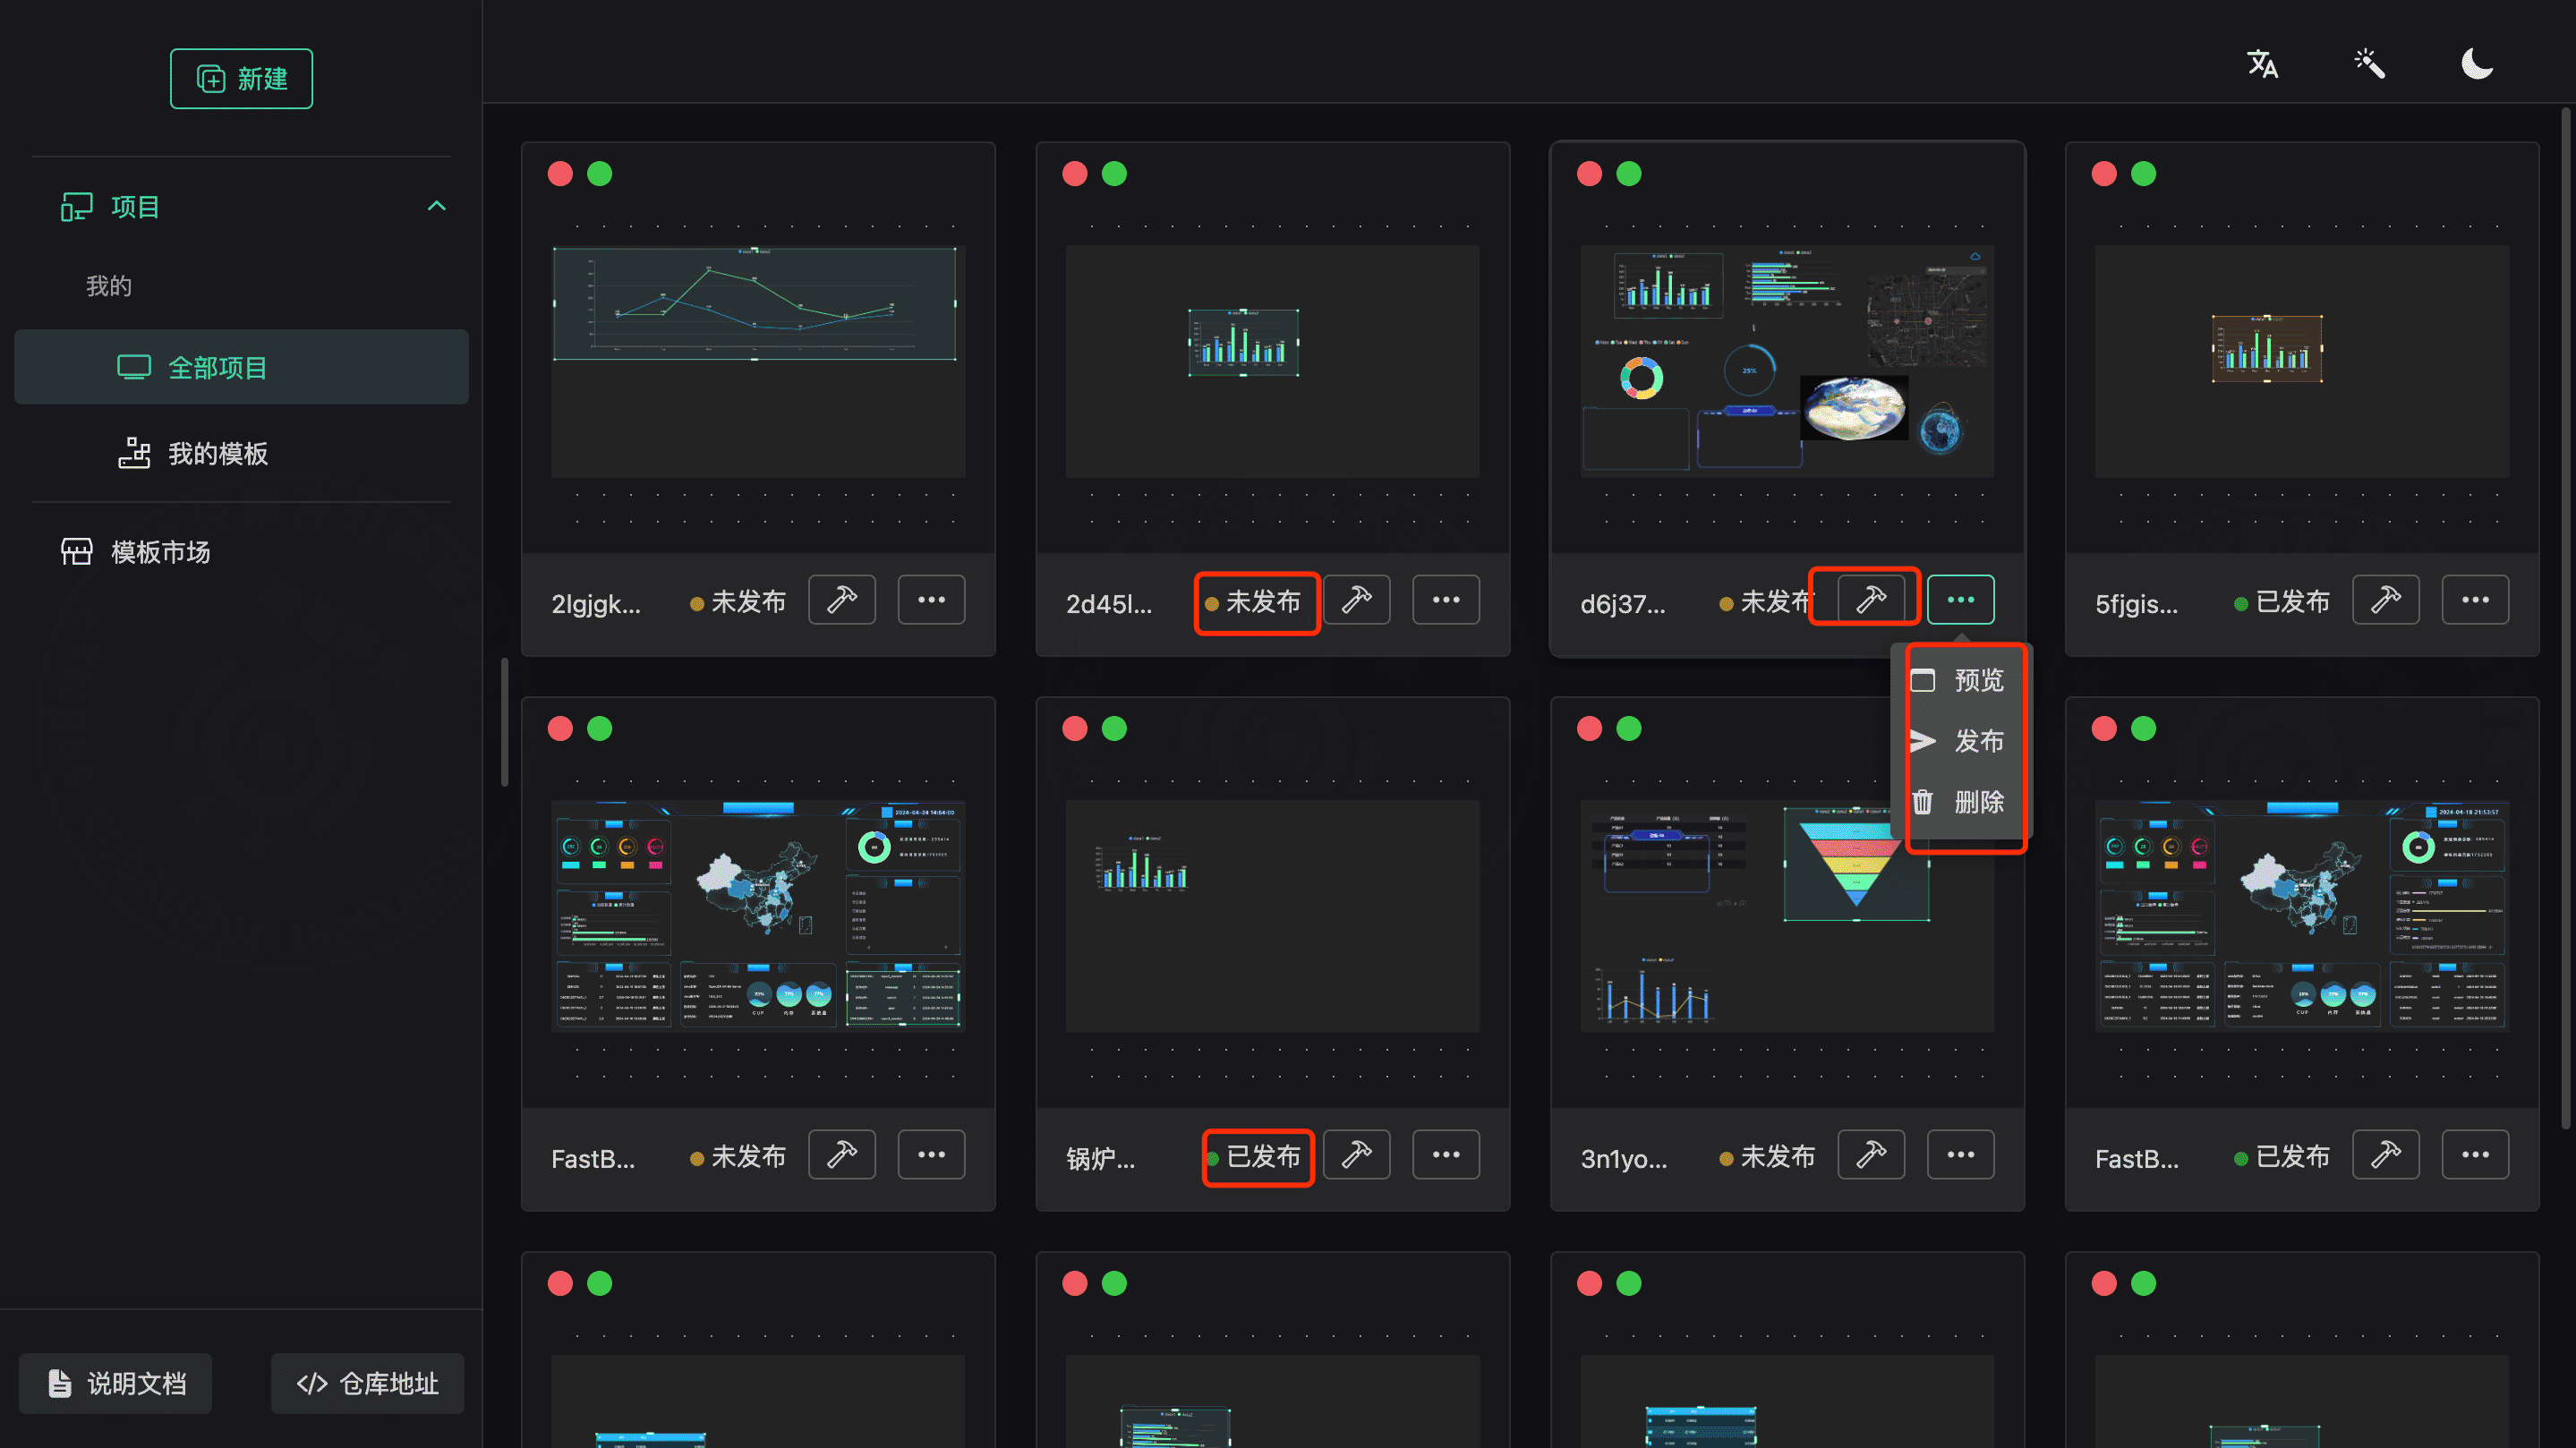Click the red dot on 2d45l card
The image size is (2576, 1448).
pyautogui.click(x=1075, y=174)
